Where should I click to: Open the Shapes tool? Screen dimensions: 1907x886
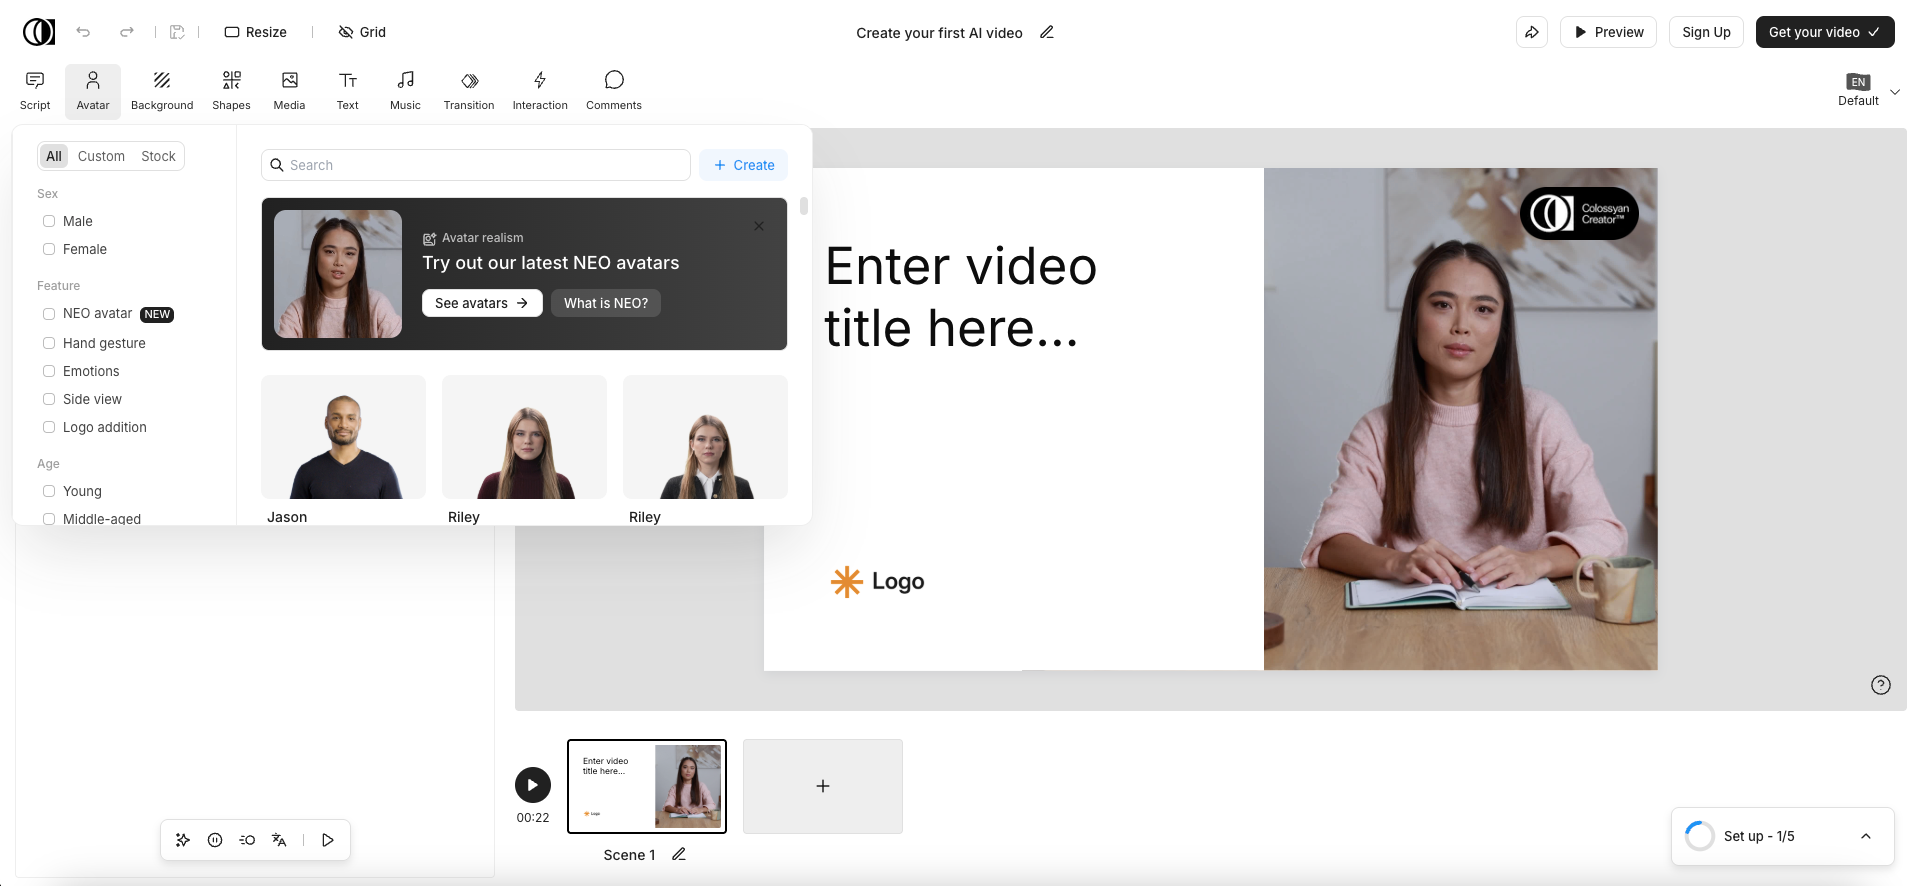click(x=231, y=91)
